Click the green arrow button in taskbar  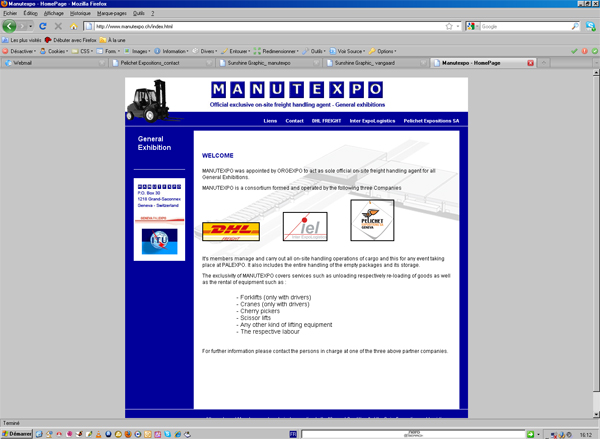click(530, 434)
